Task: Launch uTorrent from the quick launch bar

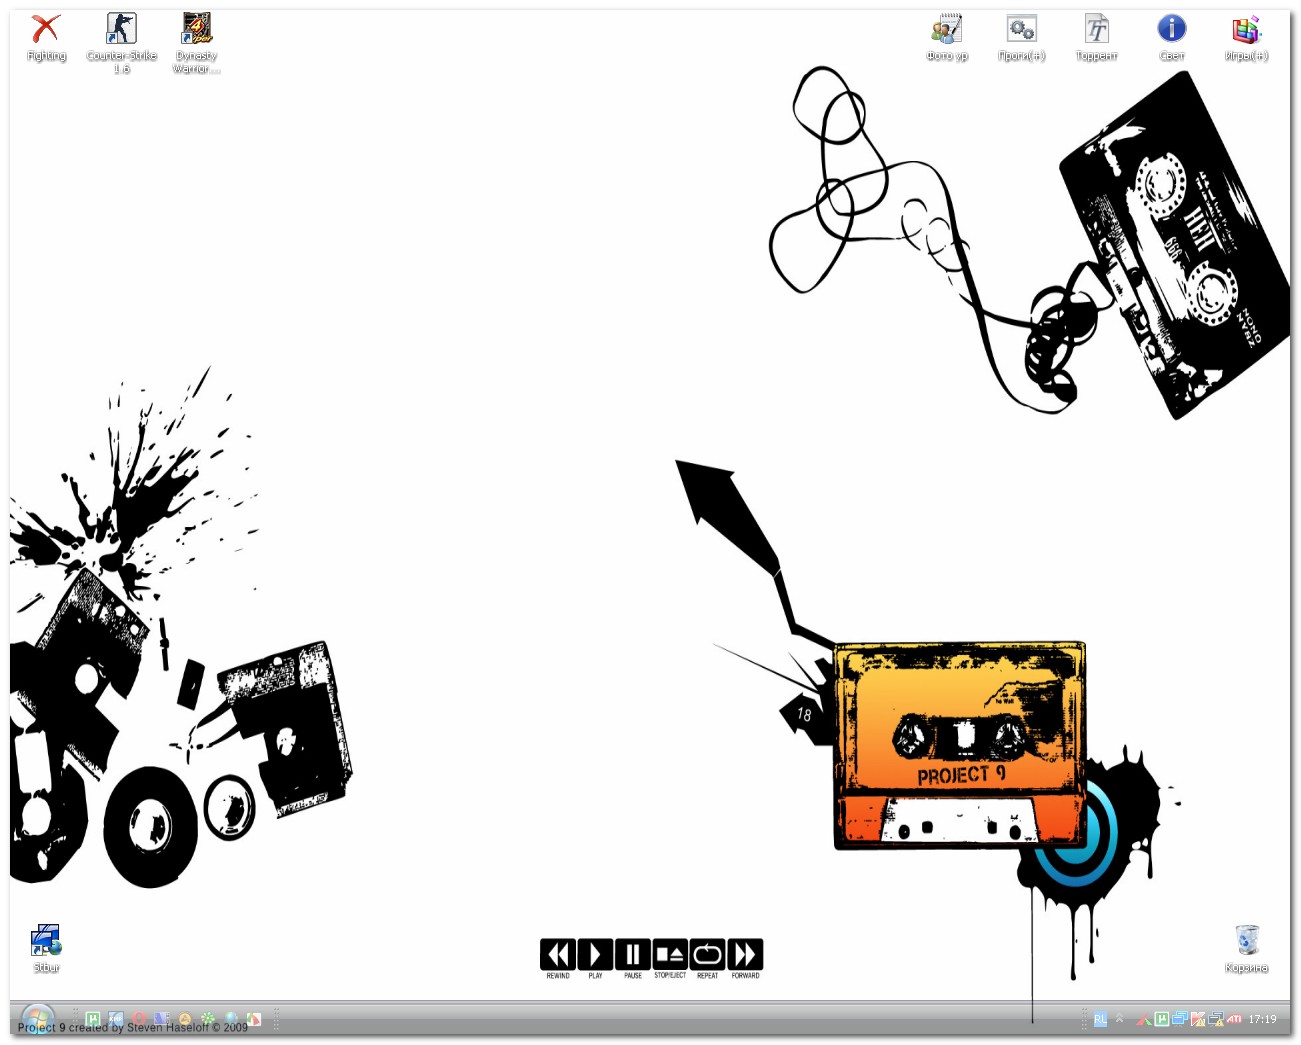Action: pos(93,1019)
